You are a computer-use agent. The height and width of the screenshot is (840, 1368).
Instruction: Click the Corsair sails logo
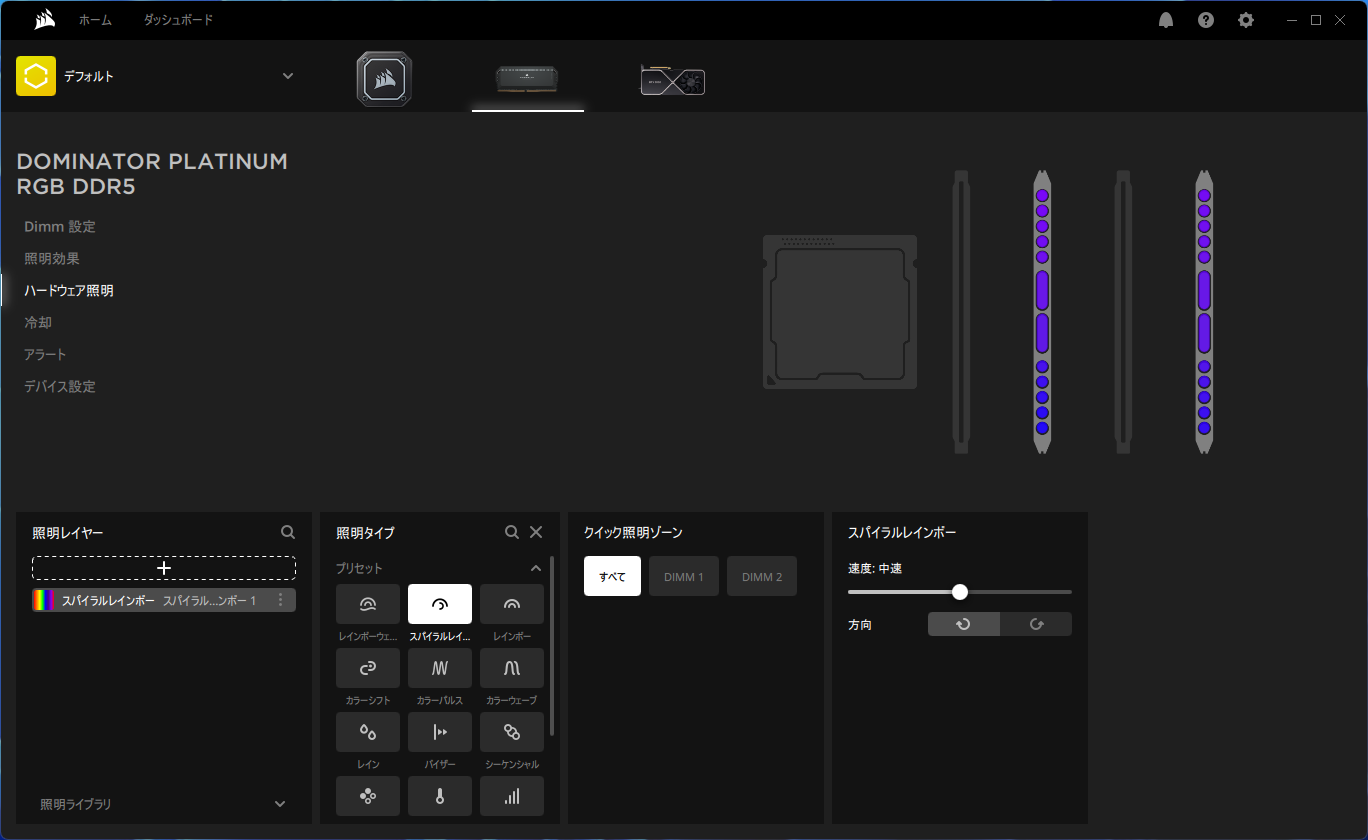[x=43, y=19]
